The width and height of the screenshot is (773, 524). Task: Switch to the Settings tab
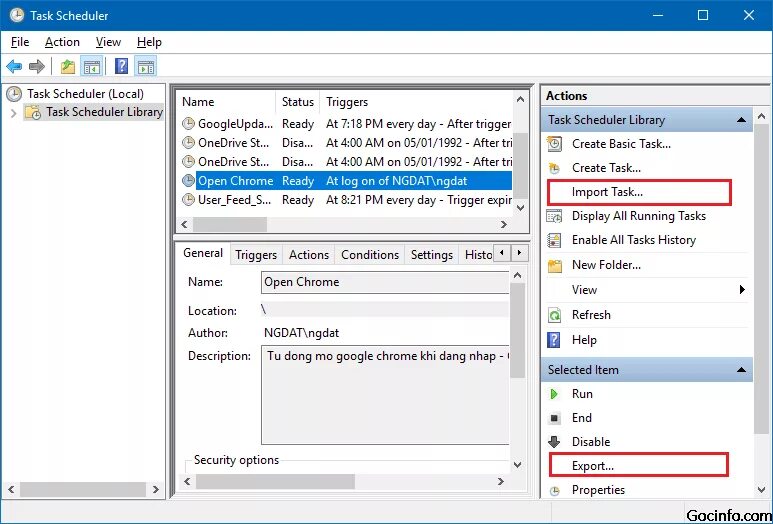[x=431, y=255]
